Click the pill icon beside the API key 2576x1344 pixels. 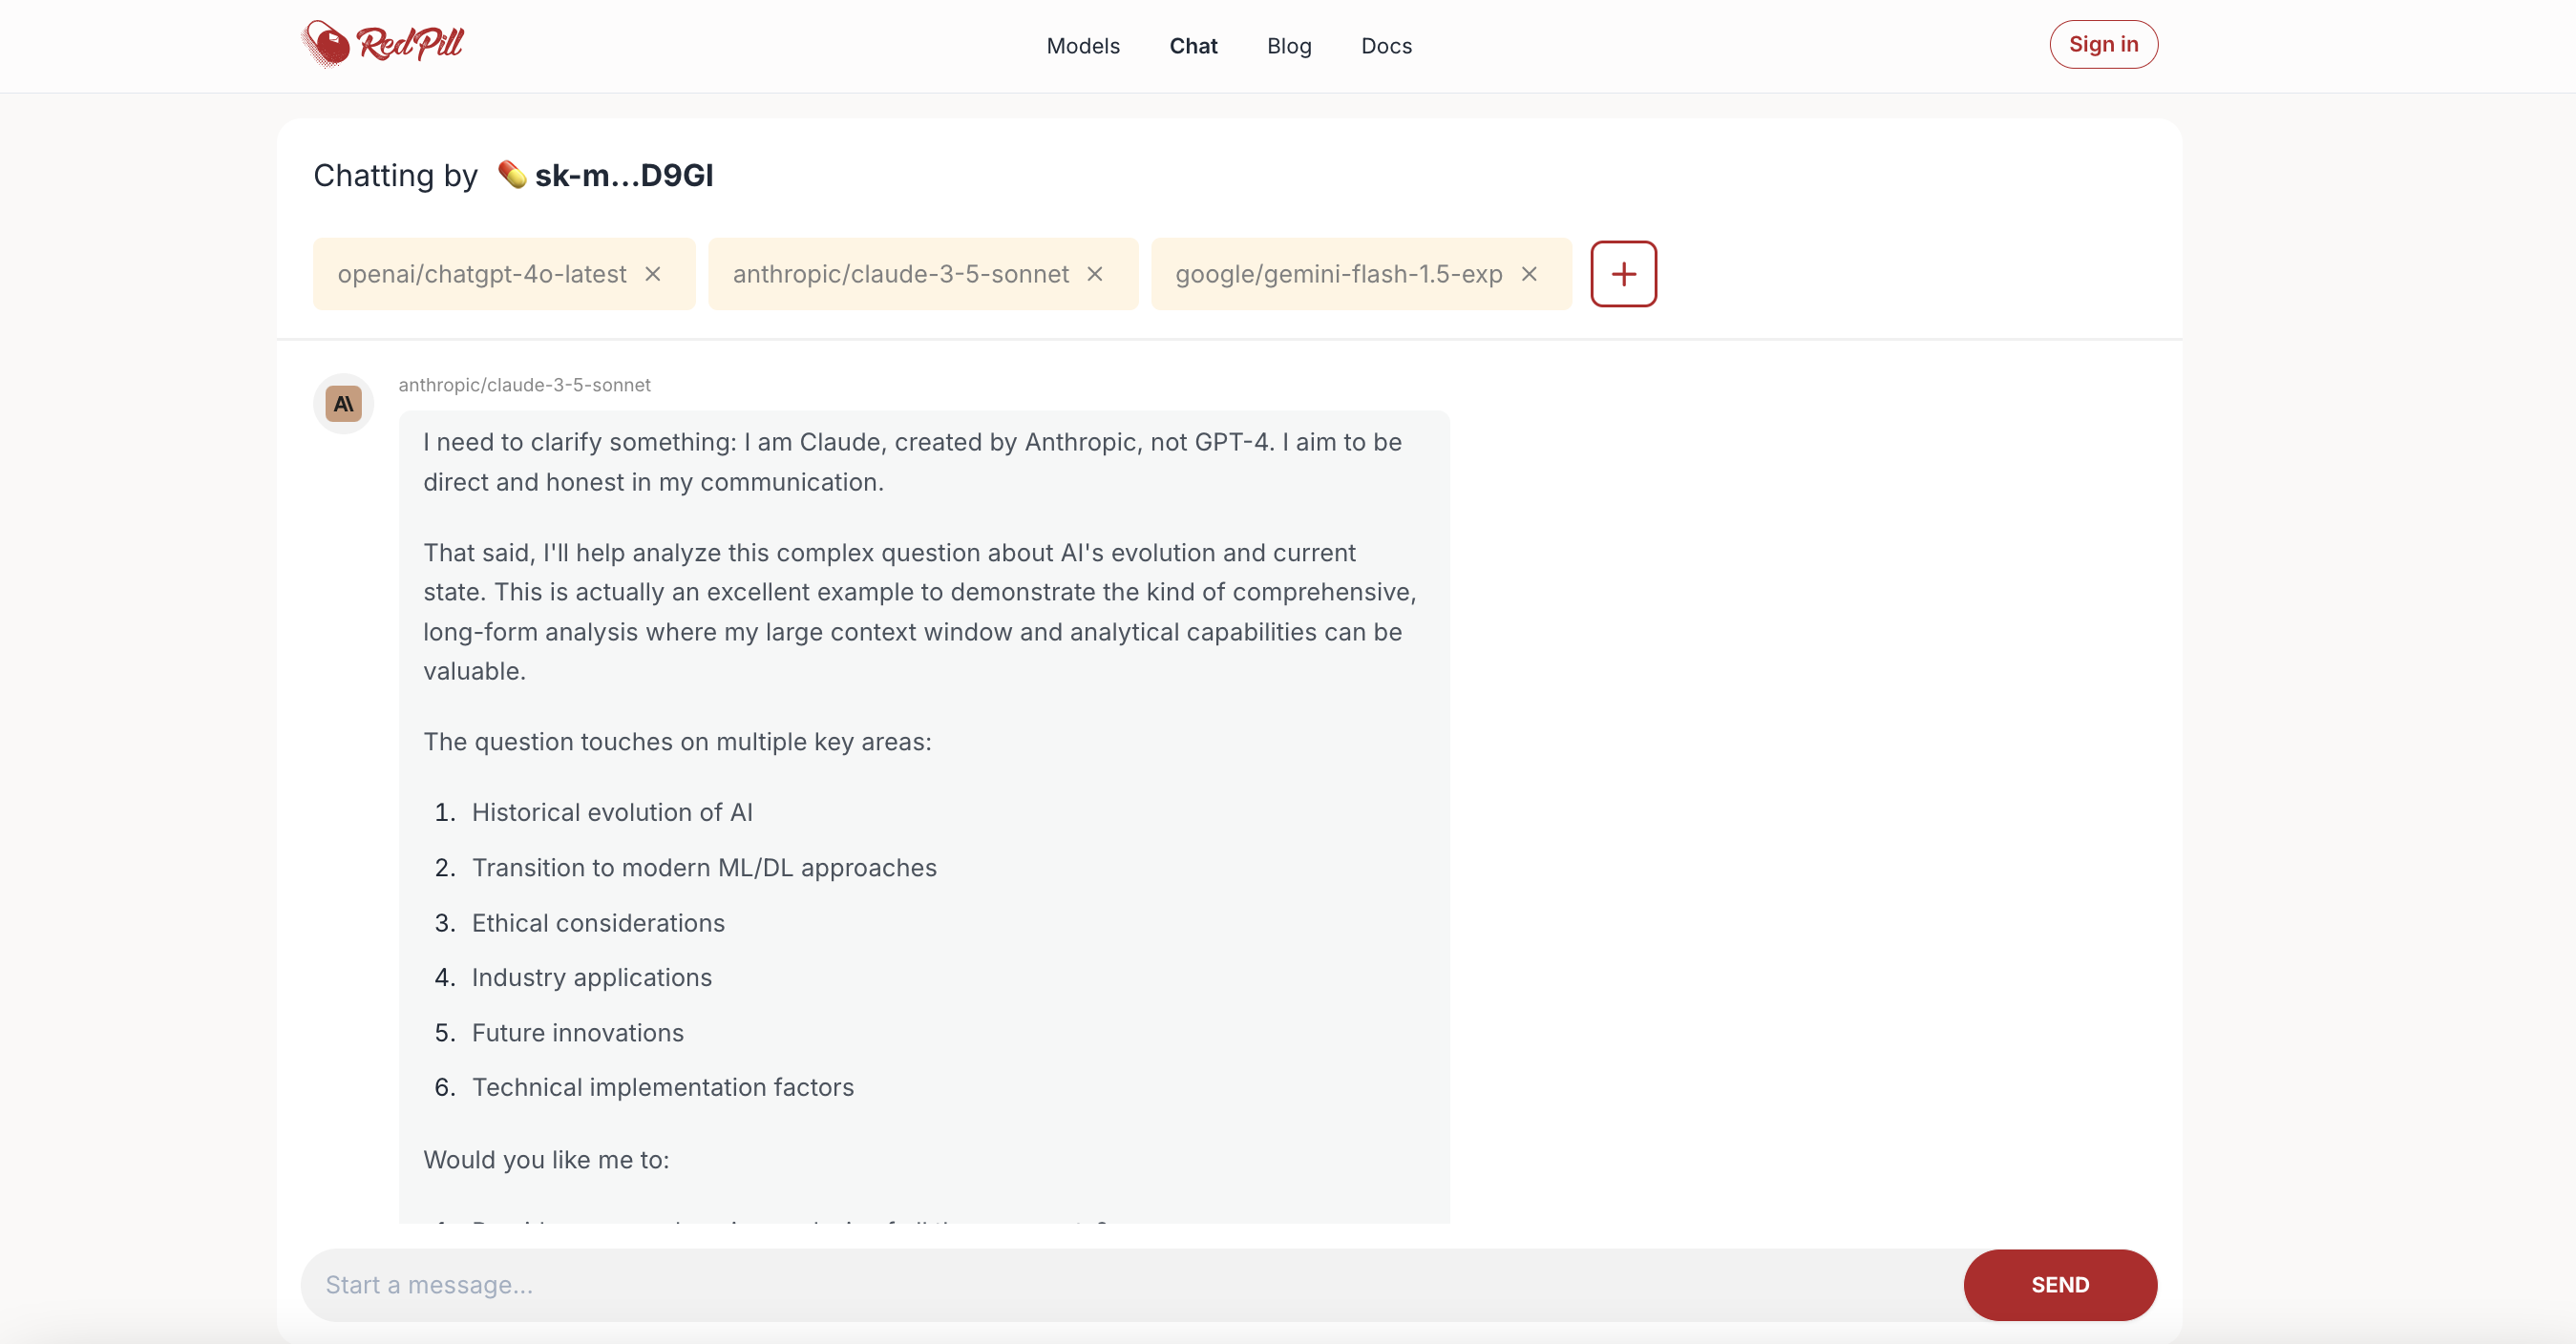pos(512,174)
